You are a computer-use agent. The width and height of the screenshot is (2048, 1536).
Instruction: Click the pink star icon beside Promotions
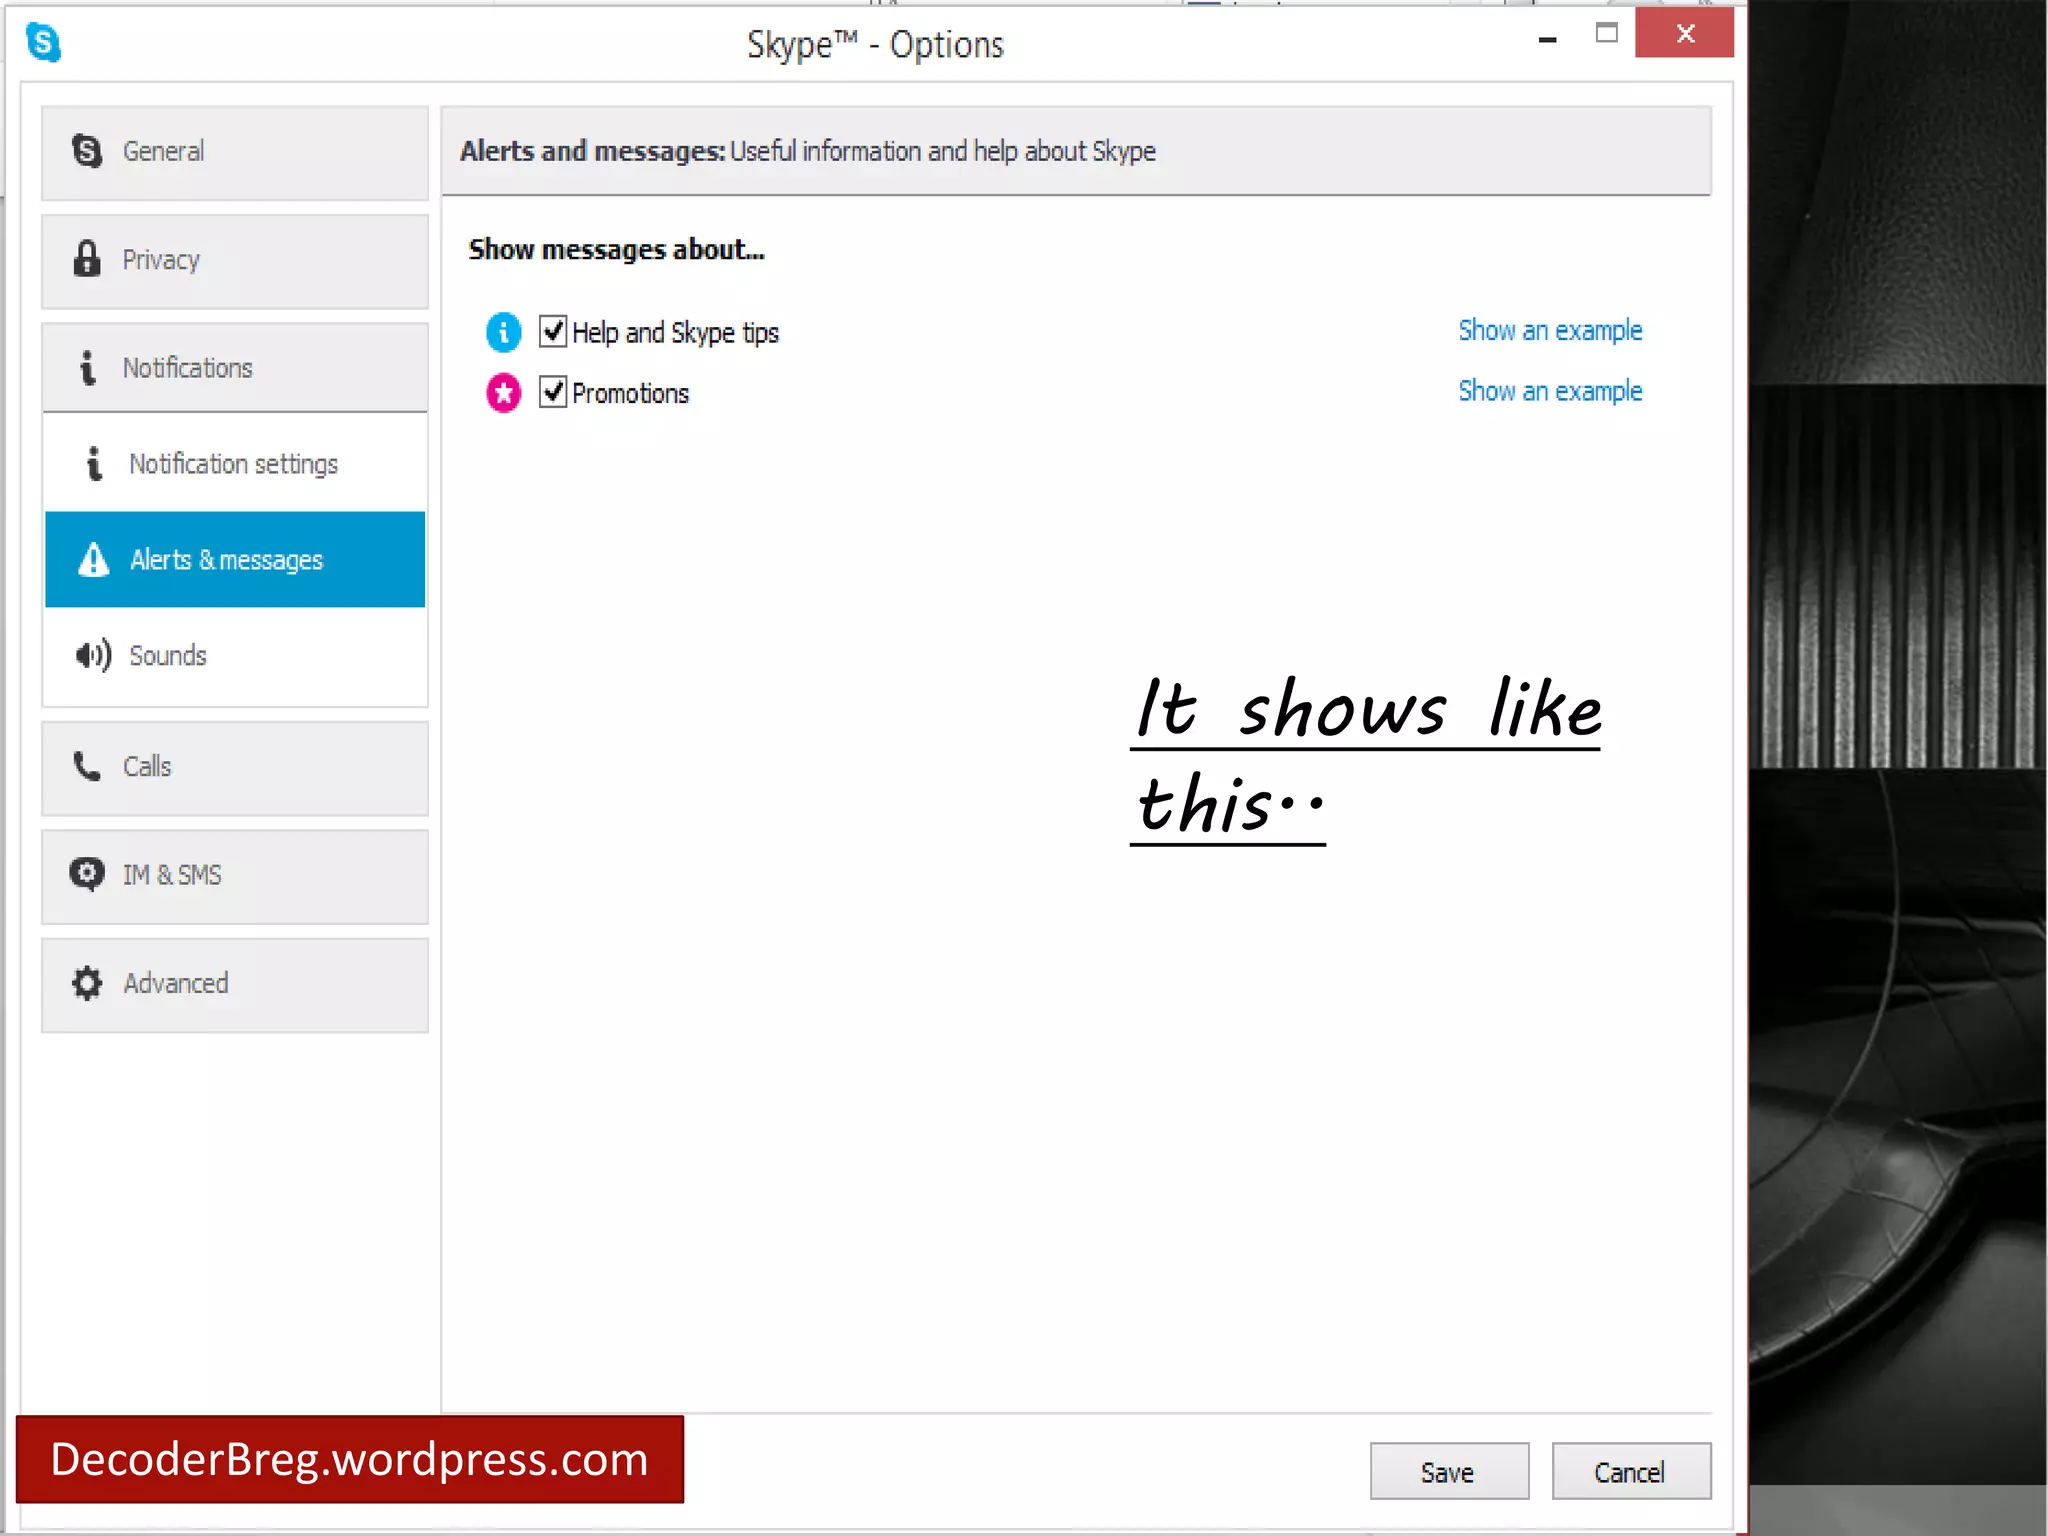click(504, 393)
